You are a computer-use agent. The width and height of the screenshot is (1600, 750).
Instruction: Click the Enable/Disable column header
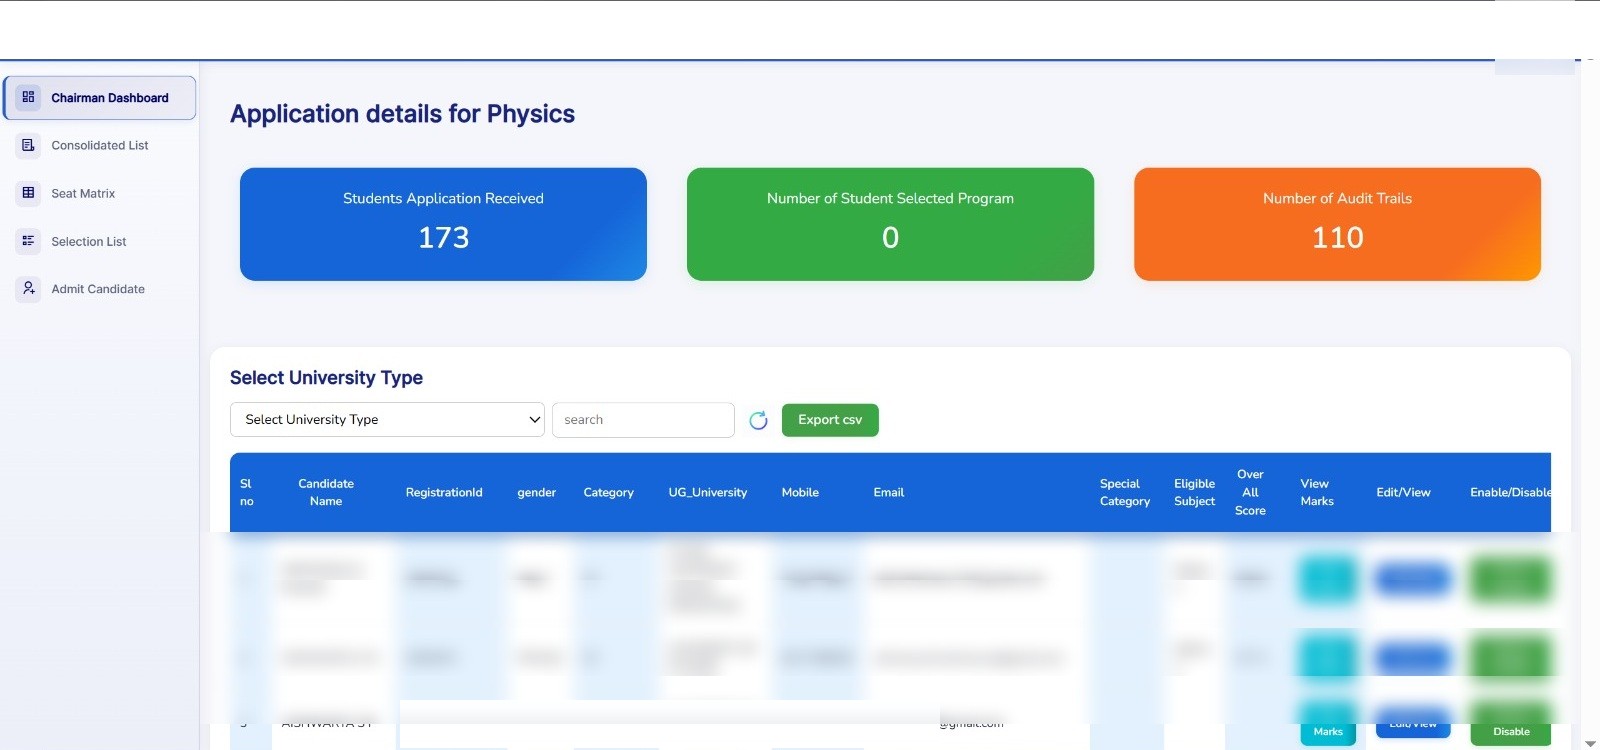tap(1510, 493)
